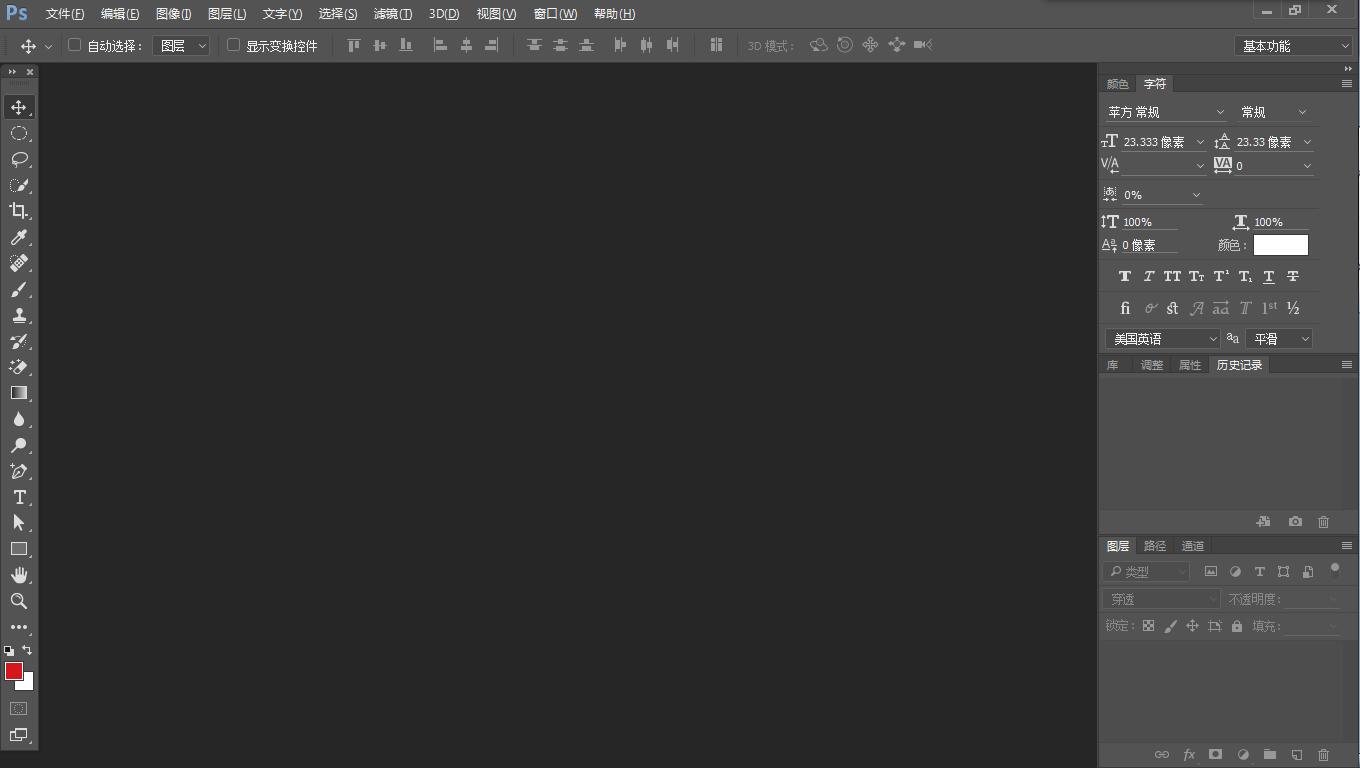This screenshot has height=768, width=1360.
Task: Click the Auto-Align Layers icon in options bar
Action: click(716, 45)
